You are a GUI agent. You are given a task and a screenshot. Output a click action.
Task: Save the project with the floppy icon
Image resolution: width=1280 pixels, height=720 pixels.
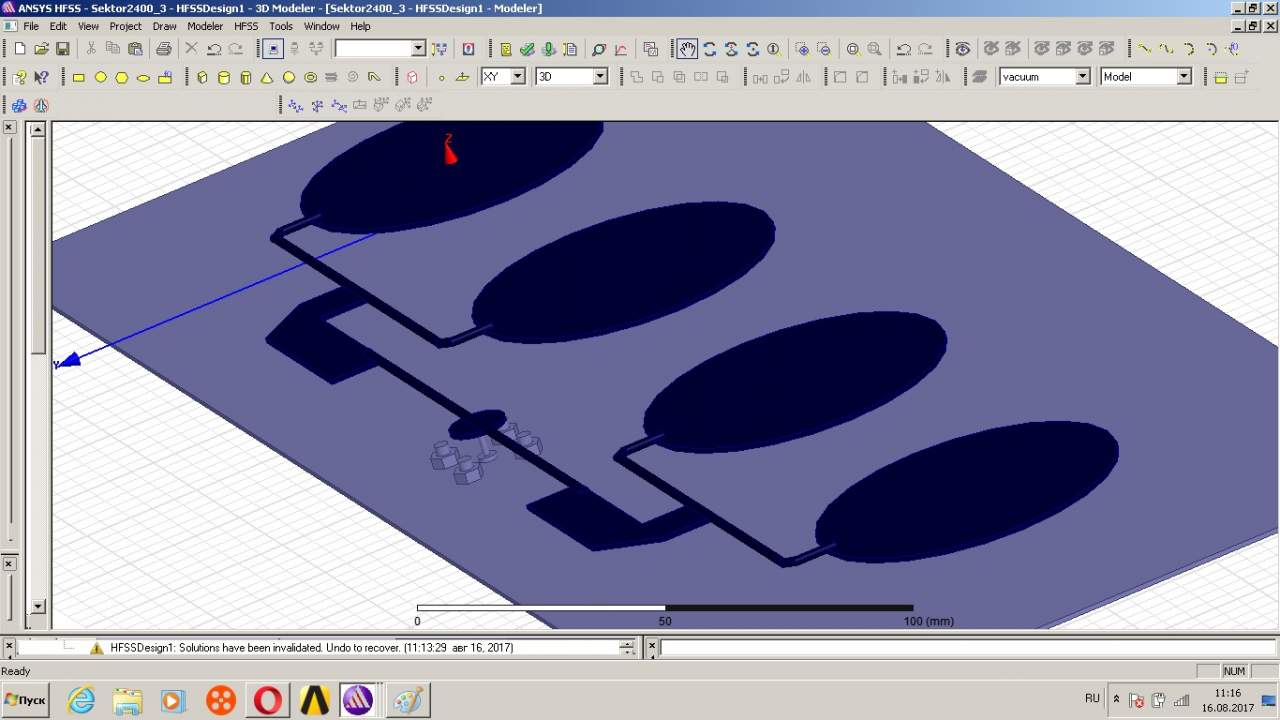pyautogui.click(x=63, y=49)
